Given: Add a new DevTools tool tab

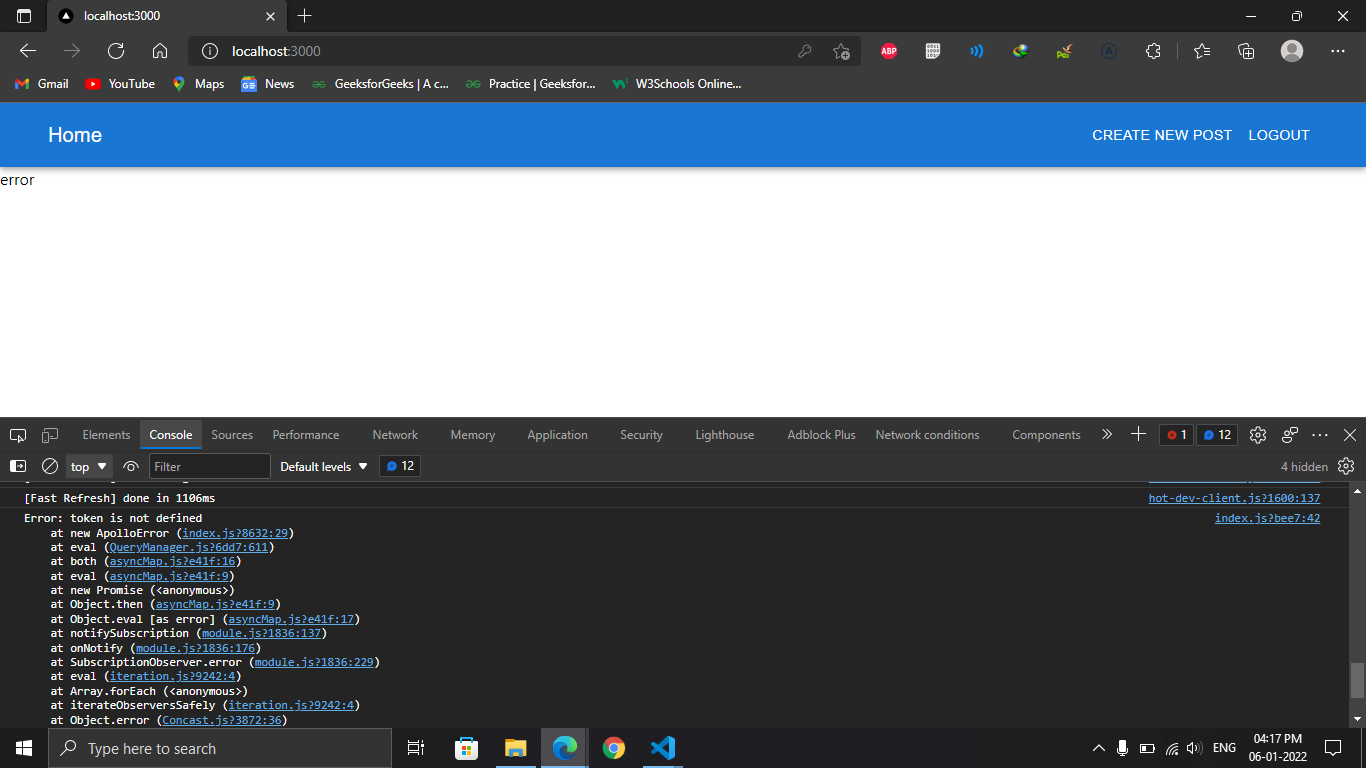Looking at the screenshot, I should [x=1138, y=434].
